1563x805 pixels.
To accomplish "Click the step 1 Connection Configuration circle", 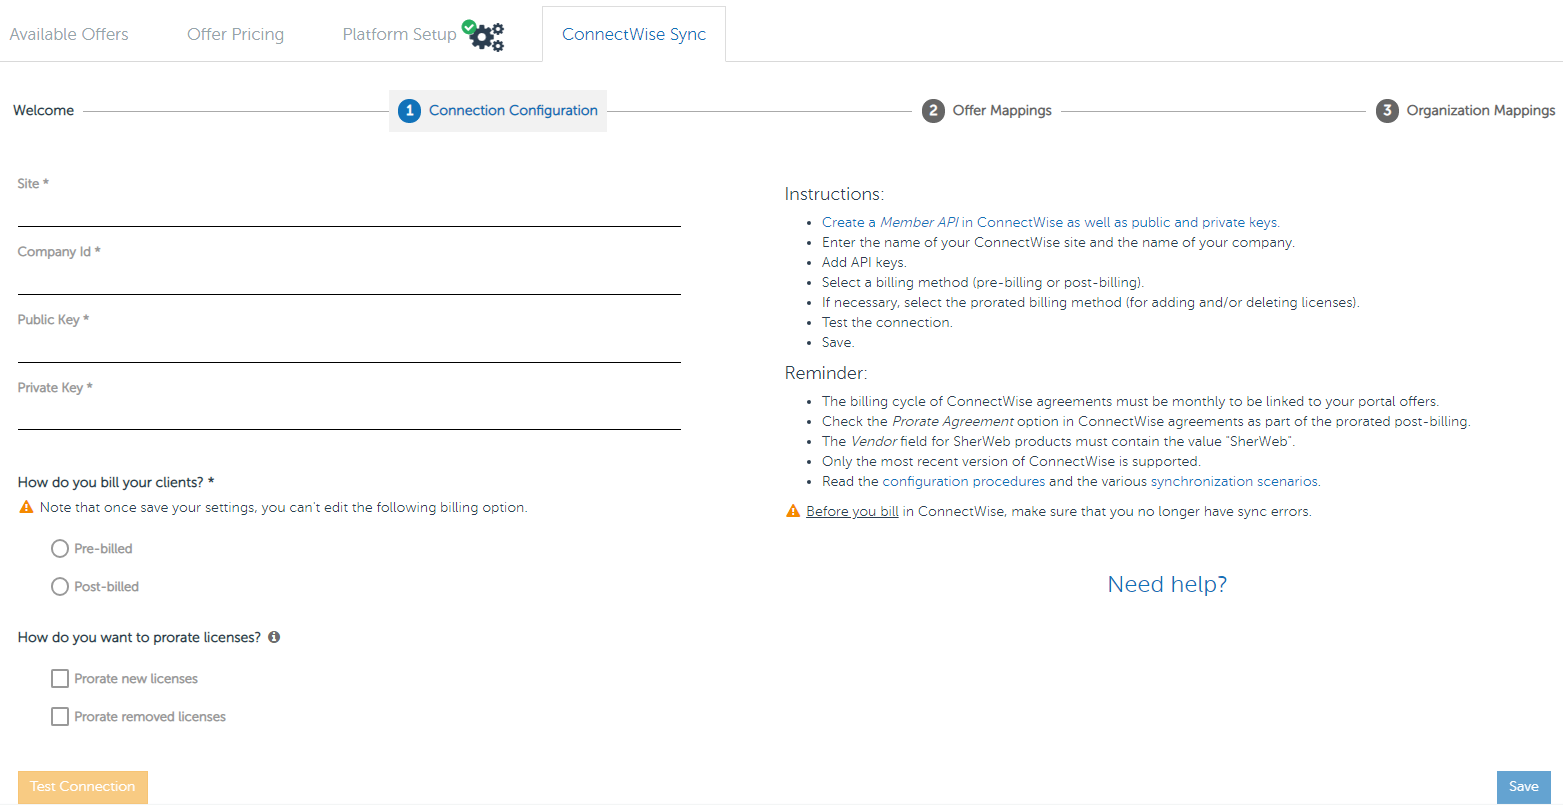I will click(x=409, y=110).
